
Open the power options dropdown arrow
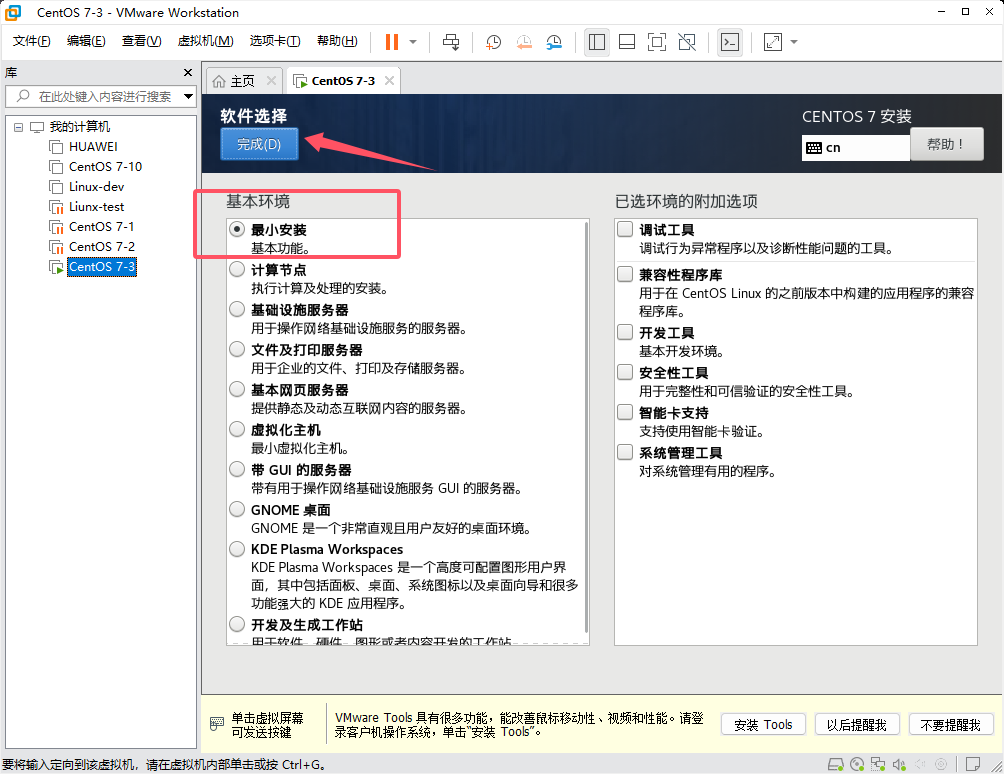pos(413,42)
